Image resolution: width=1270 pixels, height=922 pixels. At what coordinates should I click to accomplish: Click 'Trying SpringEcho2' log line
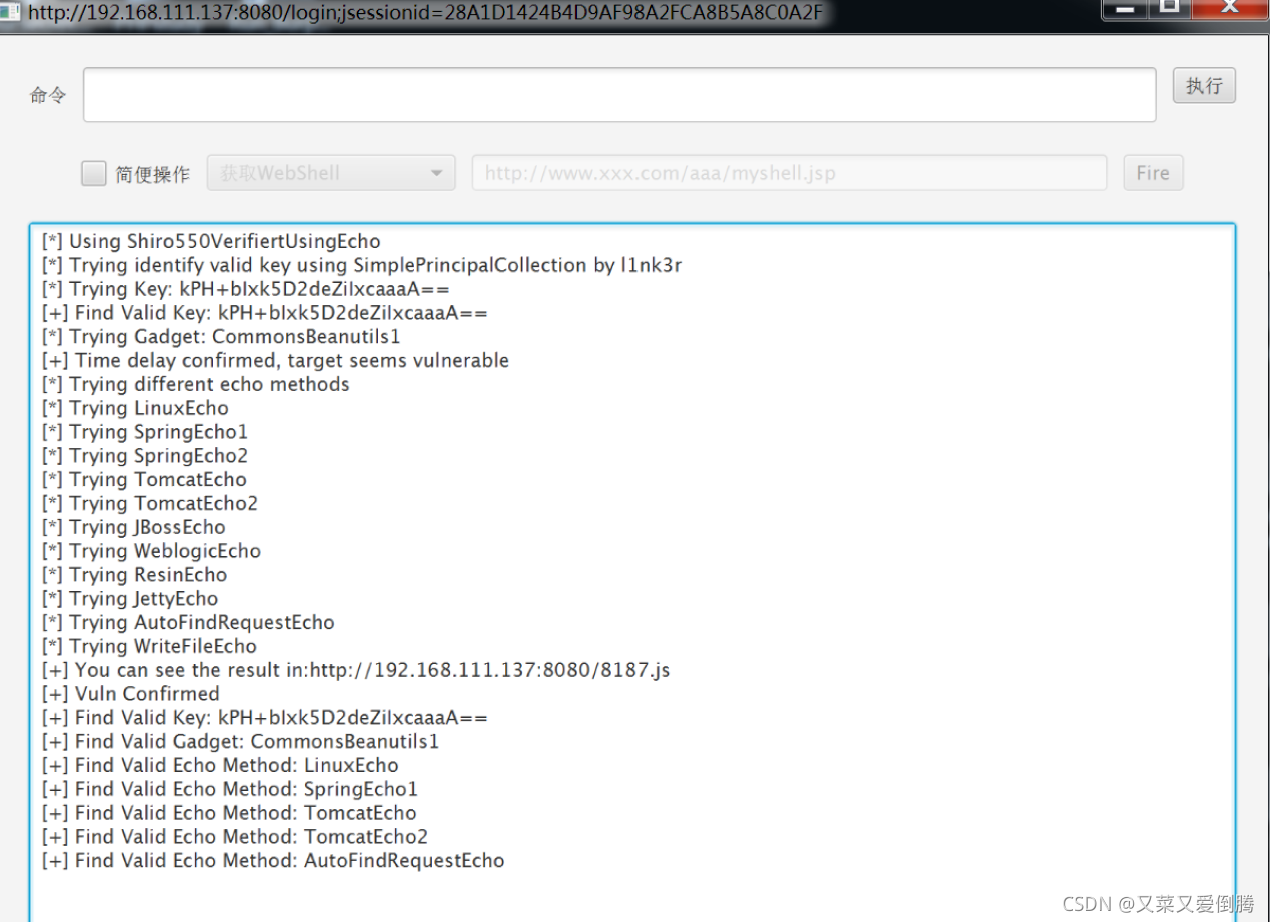tap(145, 455)
